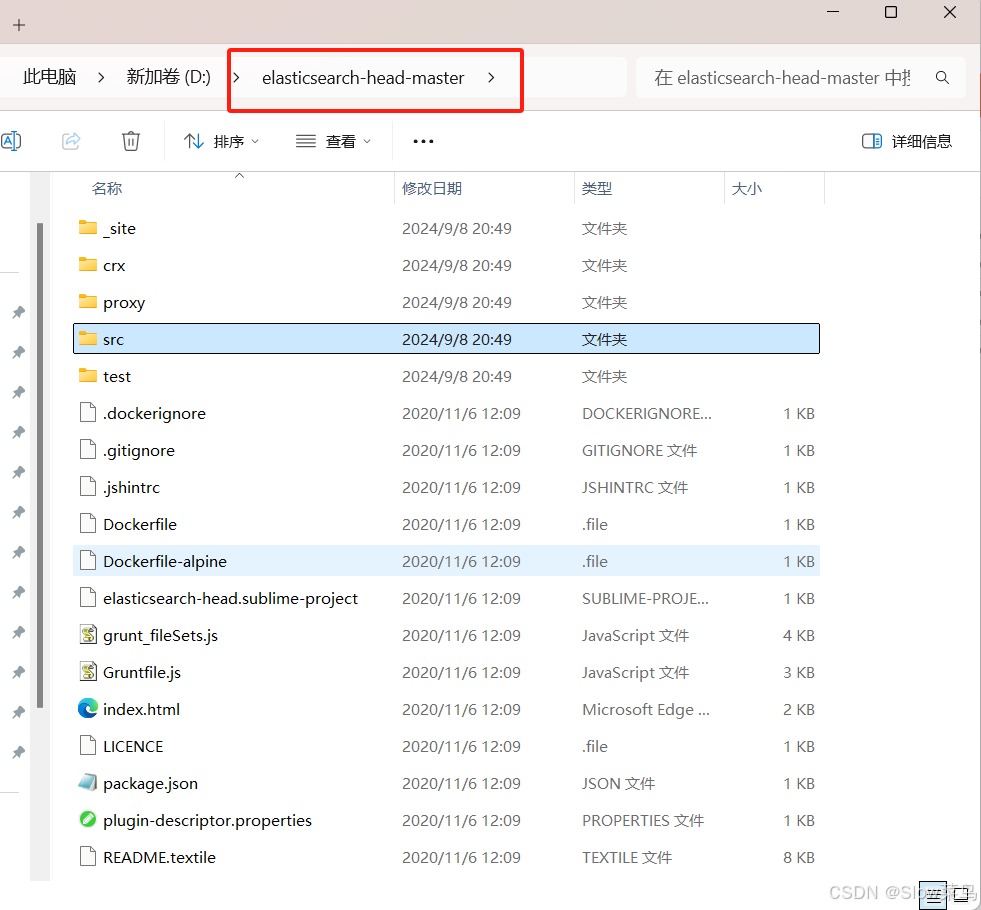Click the LICENCE file icon
Screen dimensions: 981x910
(x=88, y=745)
